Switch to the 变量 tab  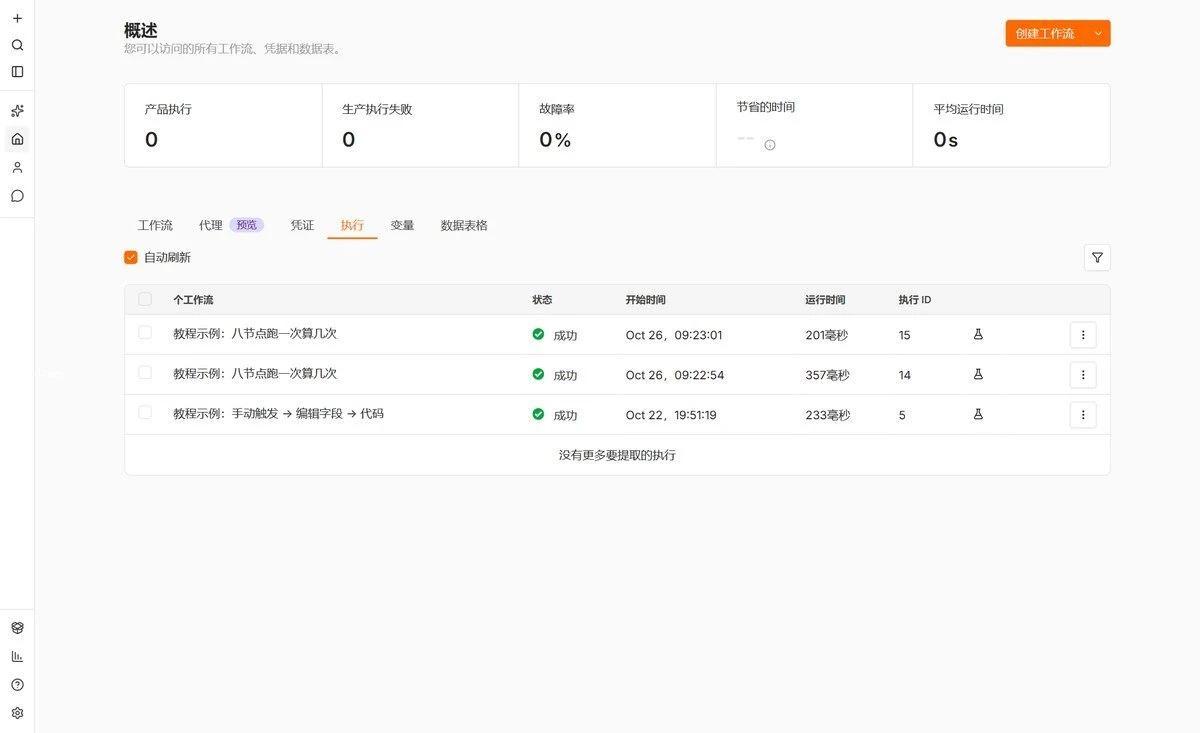402,225
